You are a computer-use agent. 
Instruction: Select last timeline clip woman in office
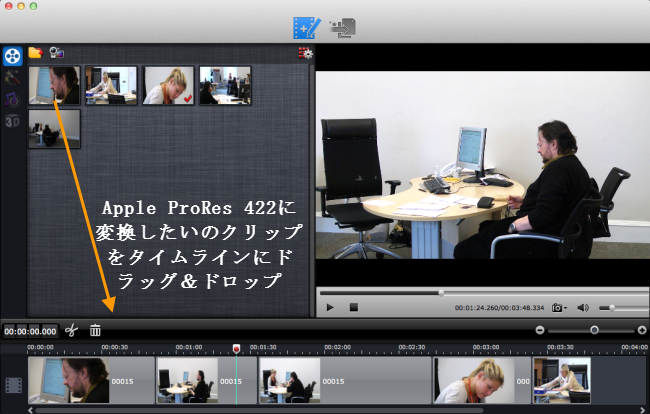click(562, 380)
